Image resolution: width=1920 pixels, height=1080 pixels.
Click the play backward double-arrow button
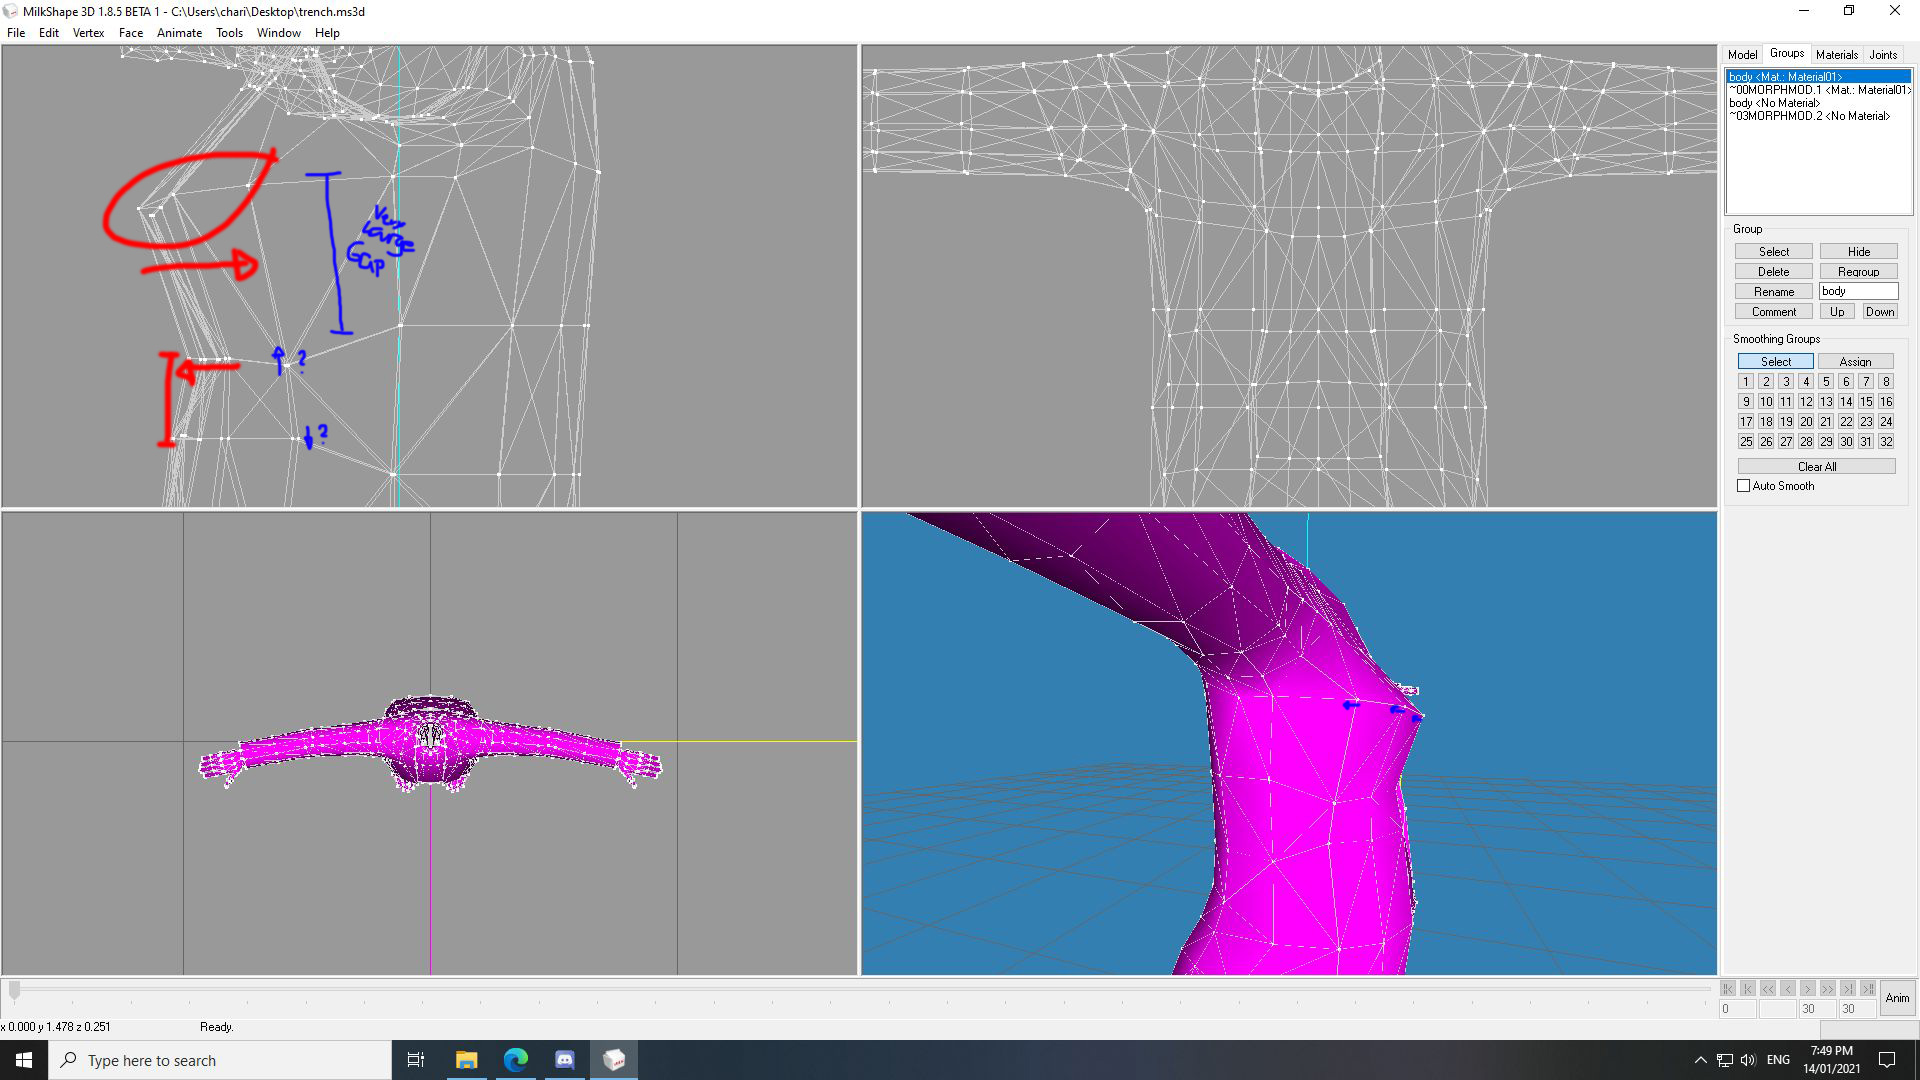click(x=1768, y=989)
